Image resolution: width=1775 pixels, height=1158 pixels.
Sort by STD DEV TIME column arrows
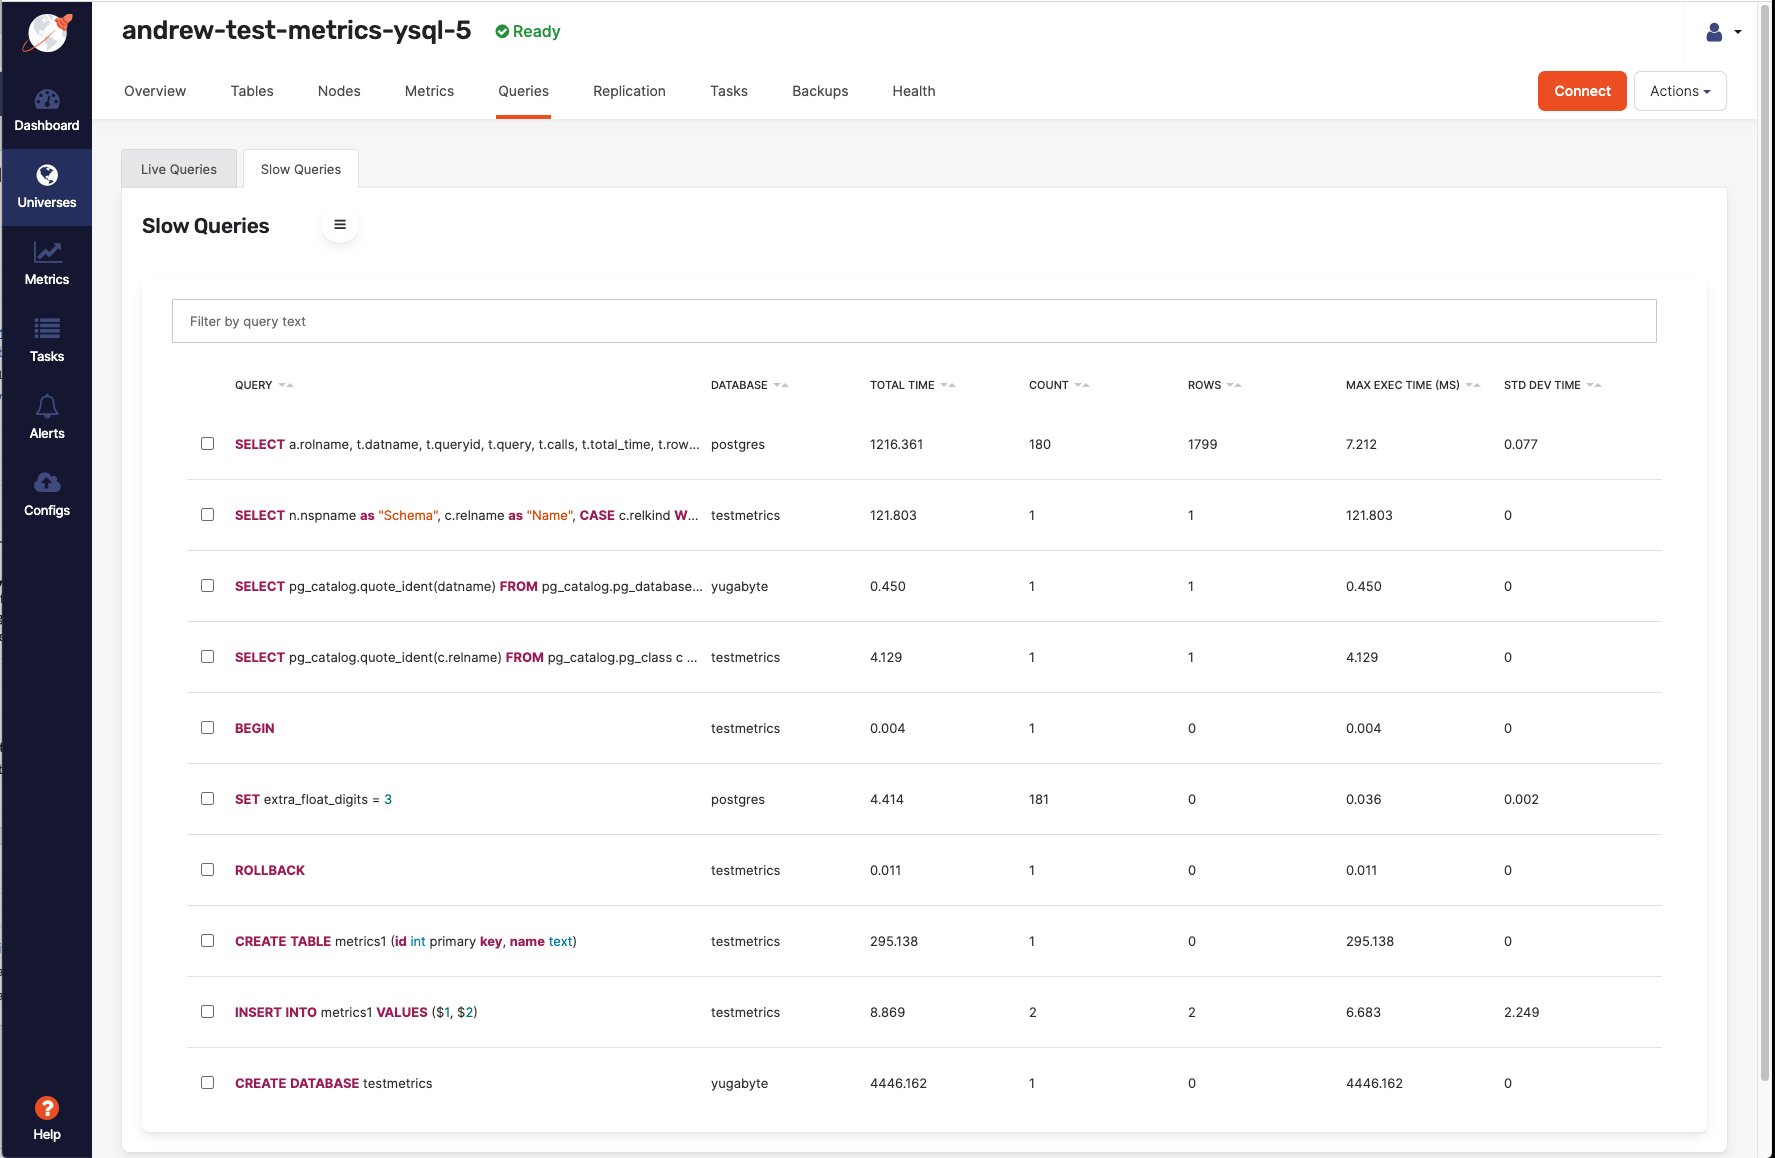point(1594,385)
